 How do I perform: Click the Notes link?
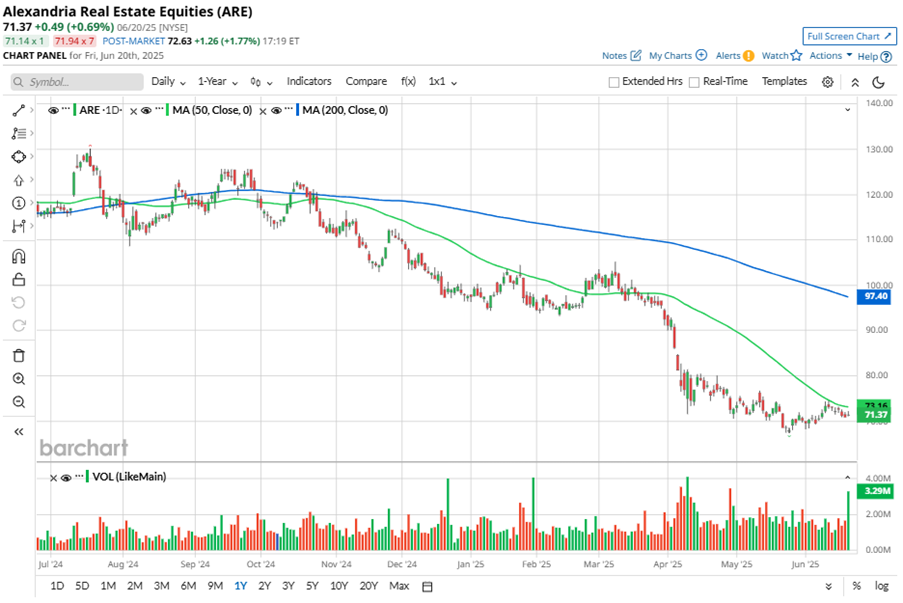pos(614,55)
